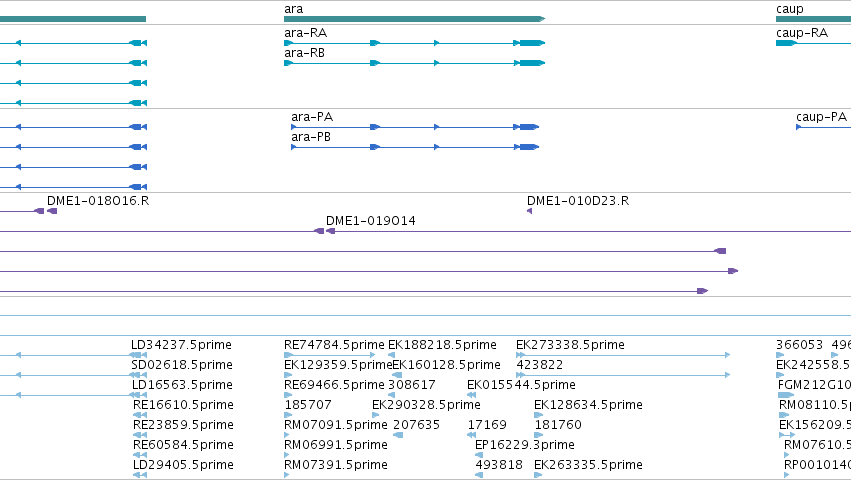Viewport: 851px width, 480px height.
Task: Select the DME1-019O14 feature label
Action: (371, 221)
